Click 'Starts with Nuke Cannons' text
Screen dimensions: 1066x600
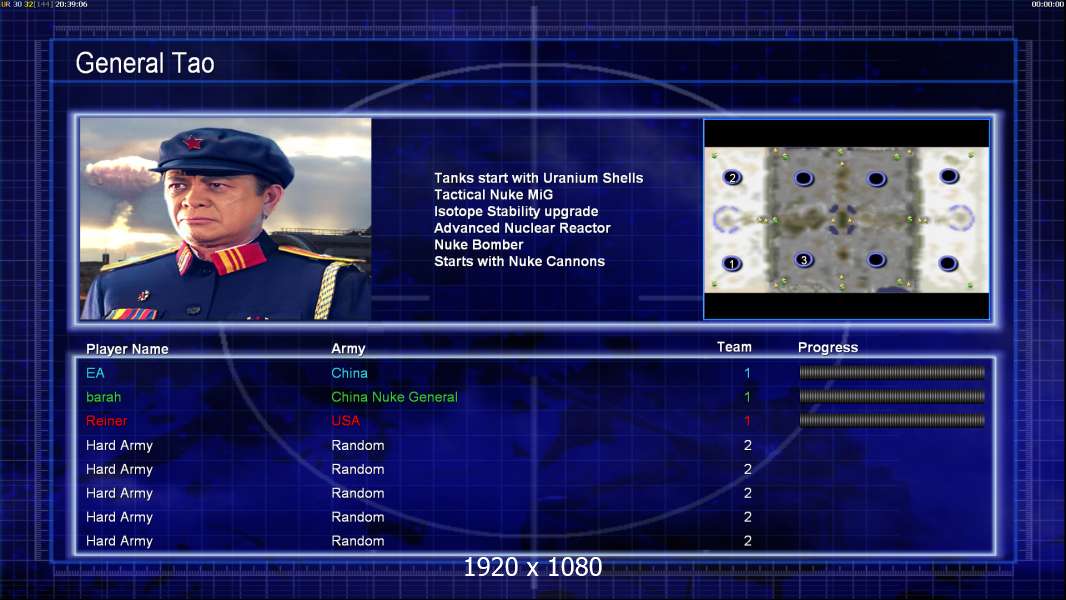[519, 261]
